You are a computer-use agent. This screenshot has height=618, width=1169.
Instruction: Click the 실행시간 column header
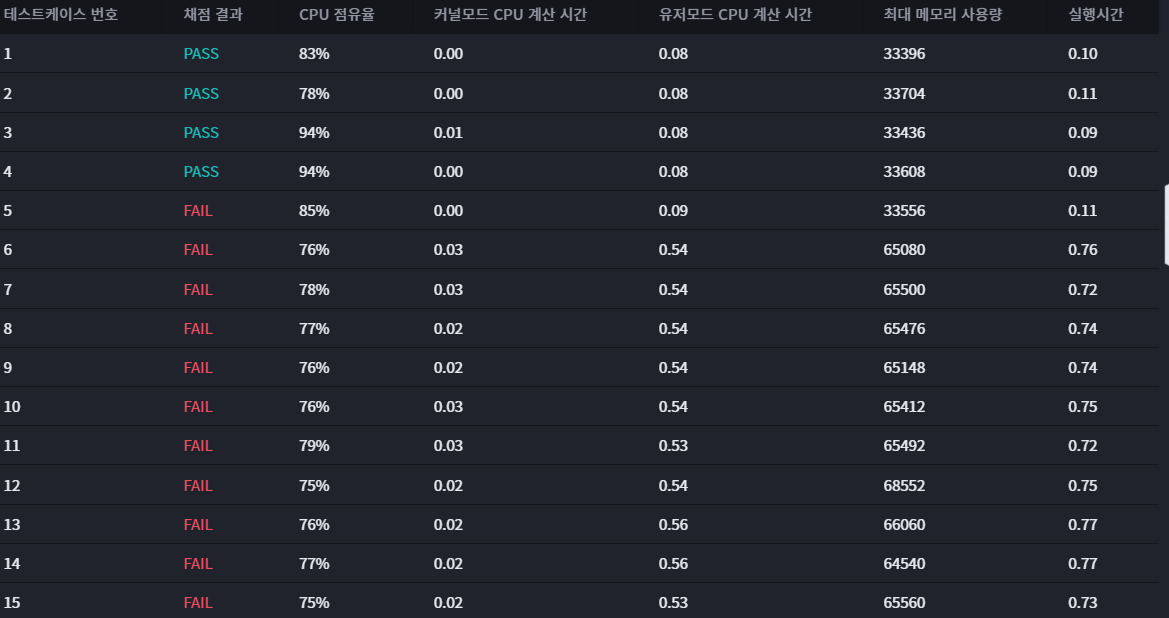(1095, 14)
